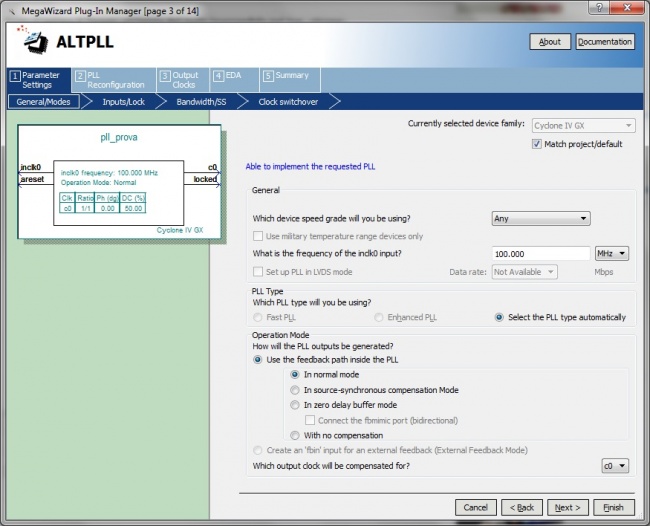This screenshot has height=526, width=650.
Task: Toggle Connect the fbmimic port checkbox
Action: [310, 420]
